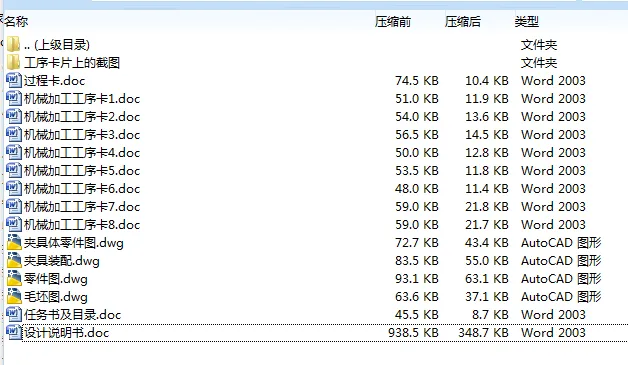Image resolution: width=628 pixels, height=365 pixels.
Task: Click the 348.7 KB compressed size value
Action: 483,333
